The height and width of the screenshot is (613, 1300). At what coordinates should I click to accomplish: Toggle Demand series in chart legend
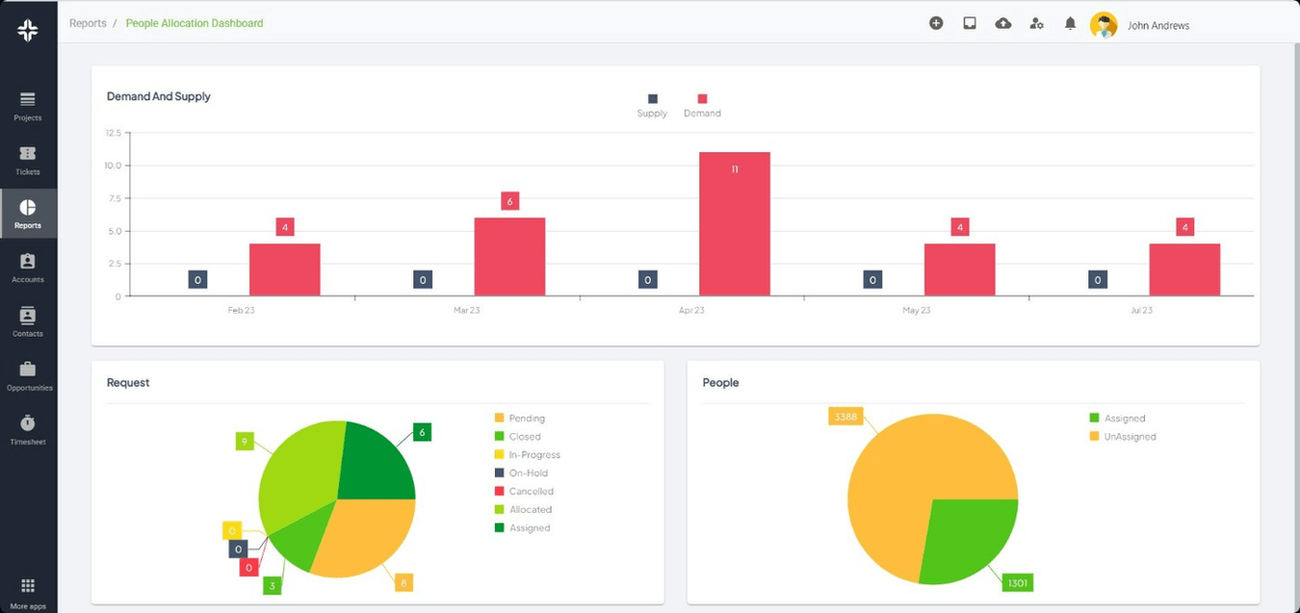point(702,105)
